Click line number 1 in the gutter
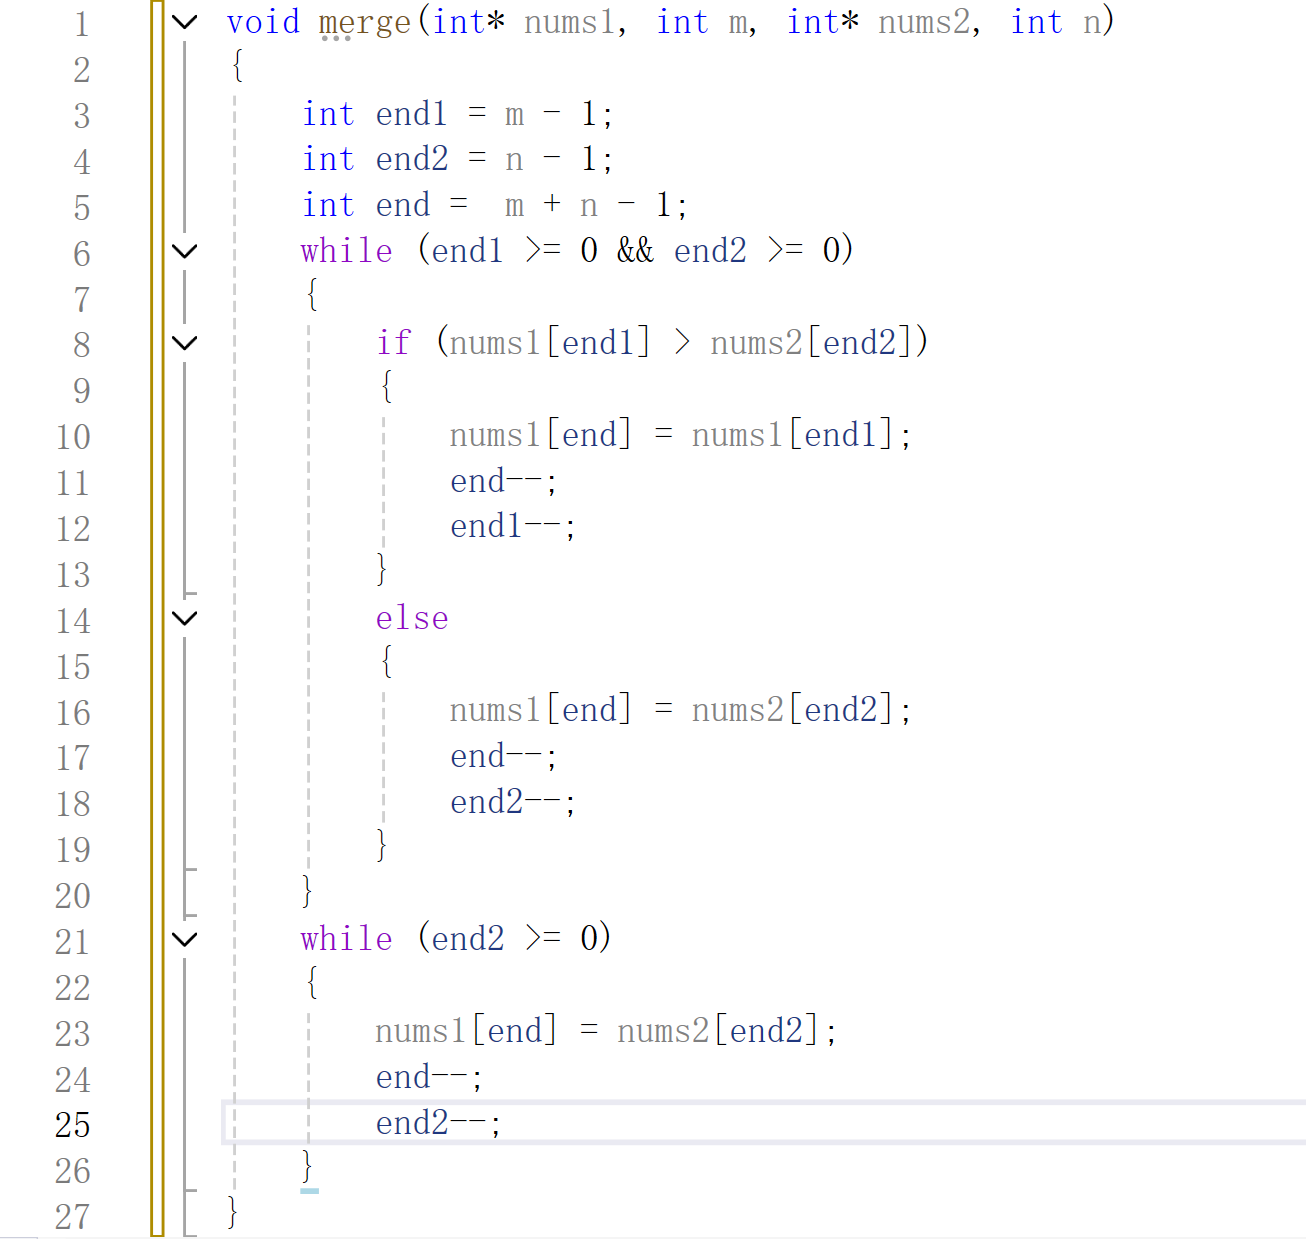 81,24
